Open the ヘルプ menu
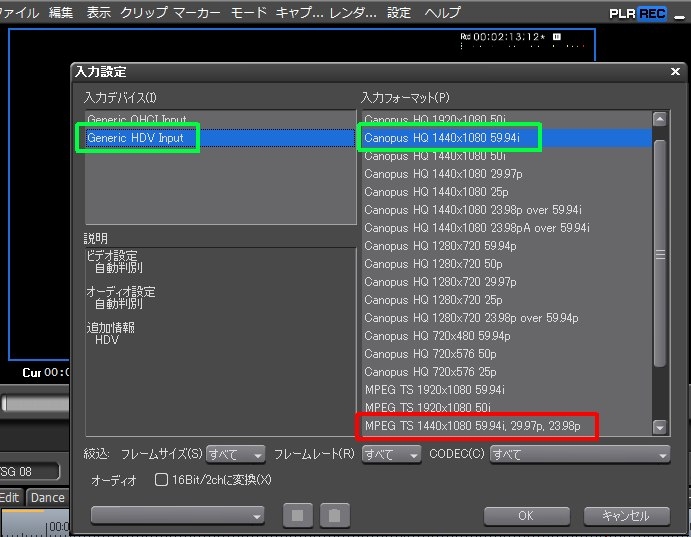The image size is (691, 537). tap(442, 12)
